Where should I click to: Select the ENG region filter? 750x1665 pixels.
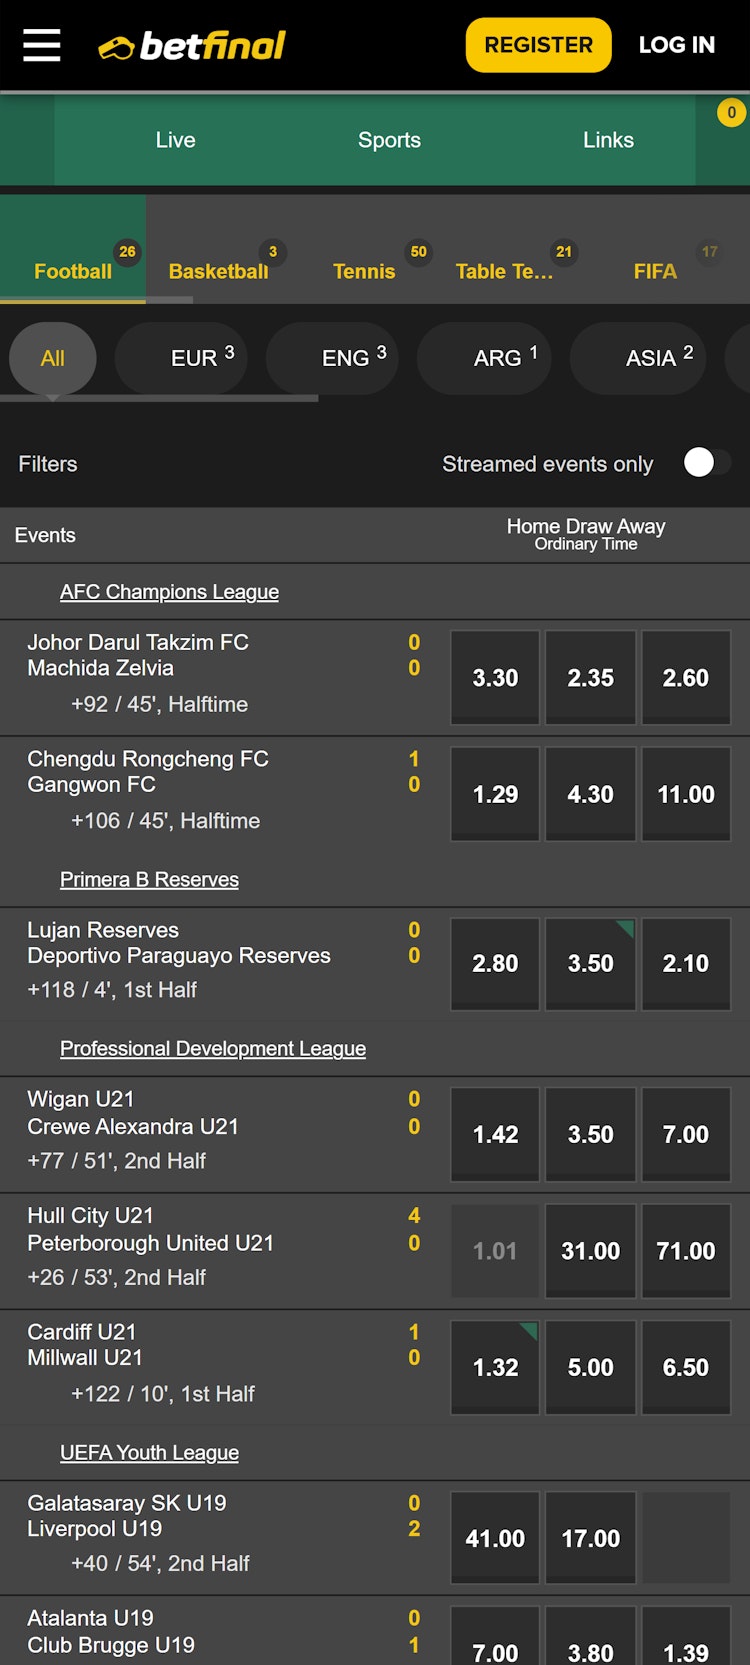(346, 358)
